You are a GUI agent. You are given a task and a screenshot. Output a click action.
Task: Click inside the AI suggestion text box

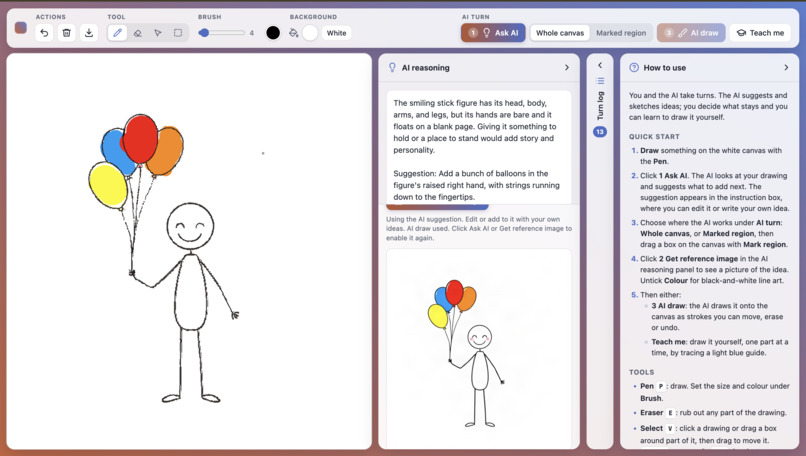tap(479, 148)
